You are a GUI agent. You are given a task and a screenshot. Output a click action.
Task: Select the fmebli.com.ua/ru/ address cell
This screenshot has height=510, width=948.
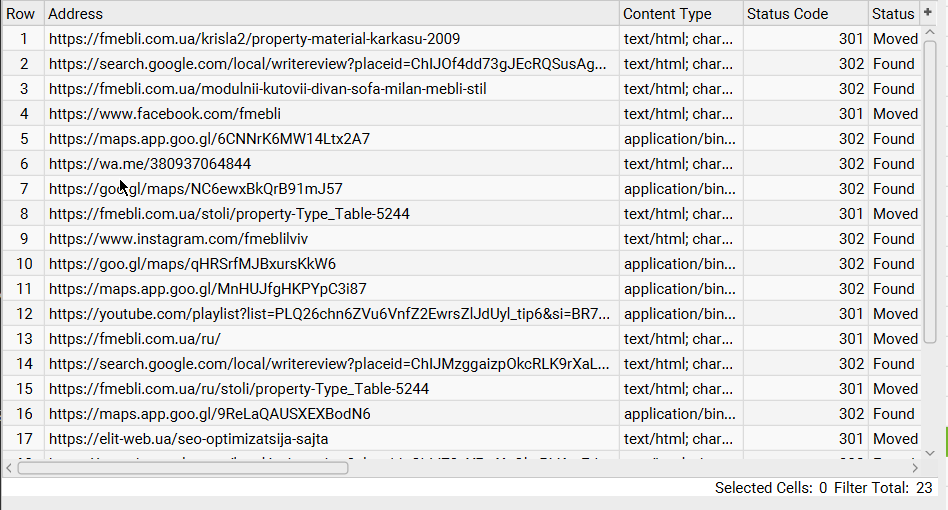coord(135,339)
